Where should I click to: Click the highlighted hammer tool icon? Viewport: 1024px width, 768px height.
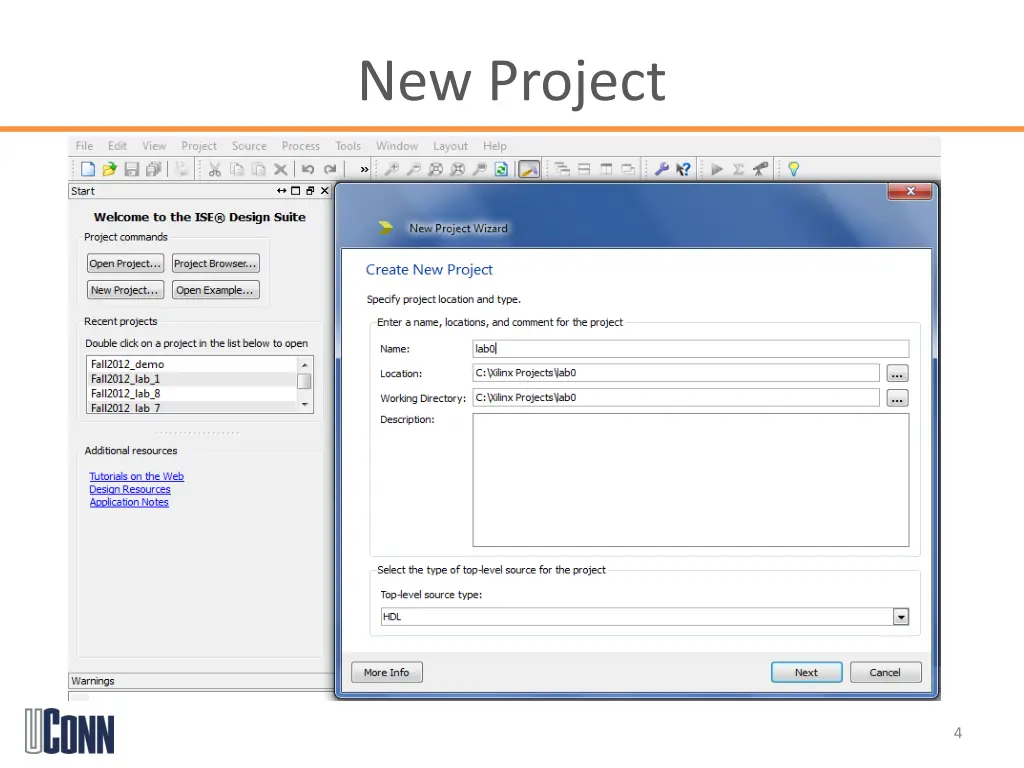tap(529, 169)
